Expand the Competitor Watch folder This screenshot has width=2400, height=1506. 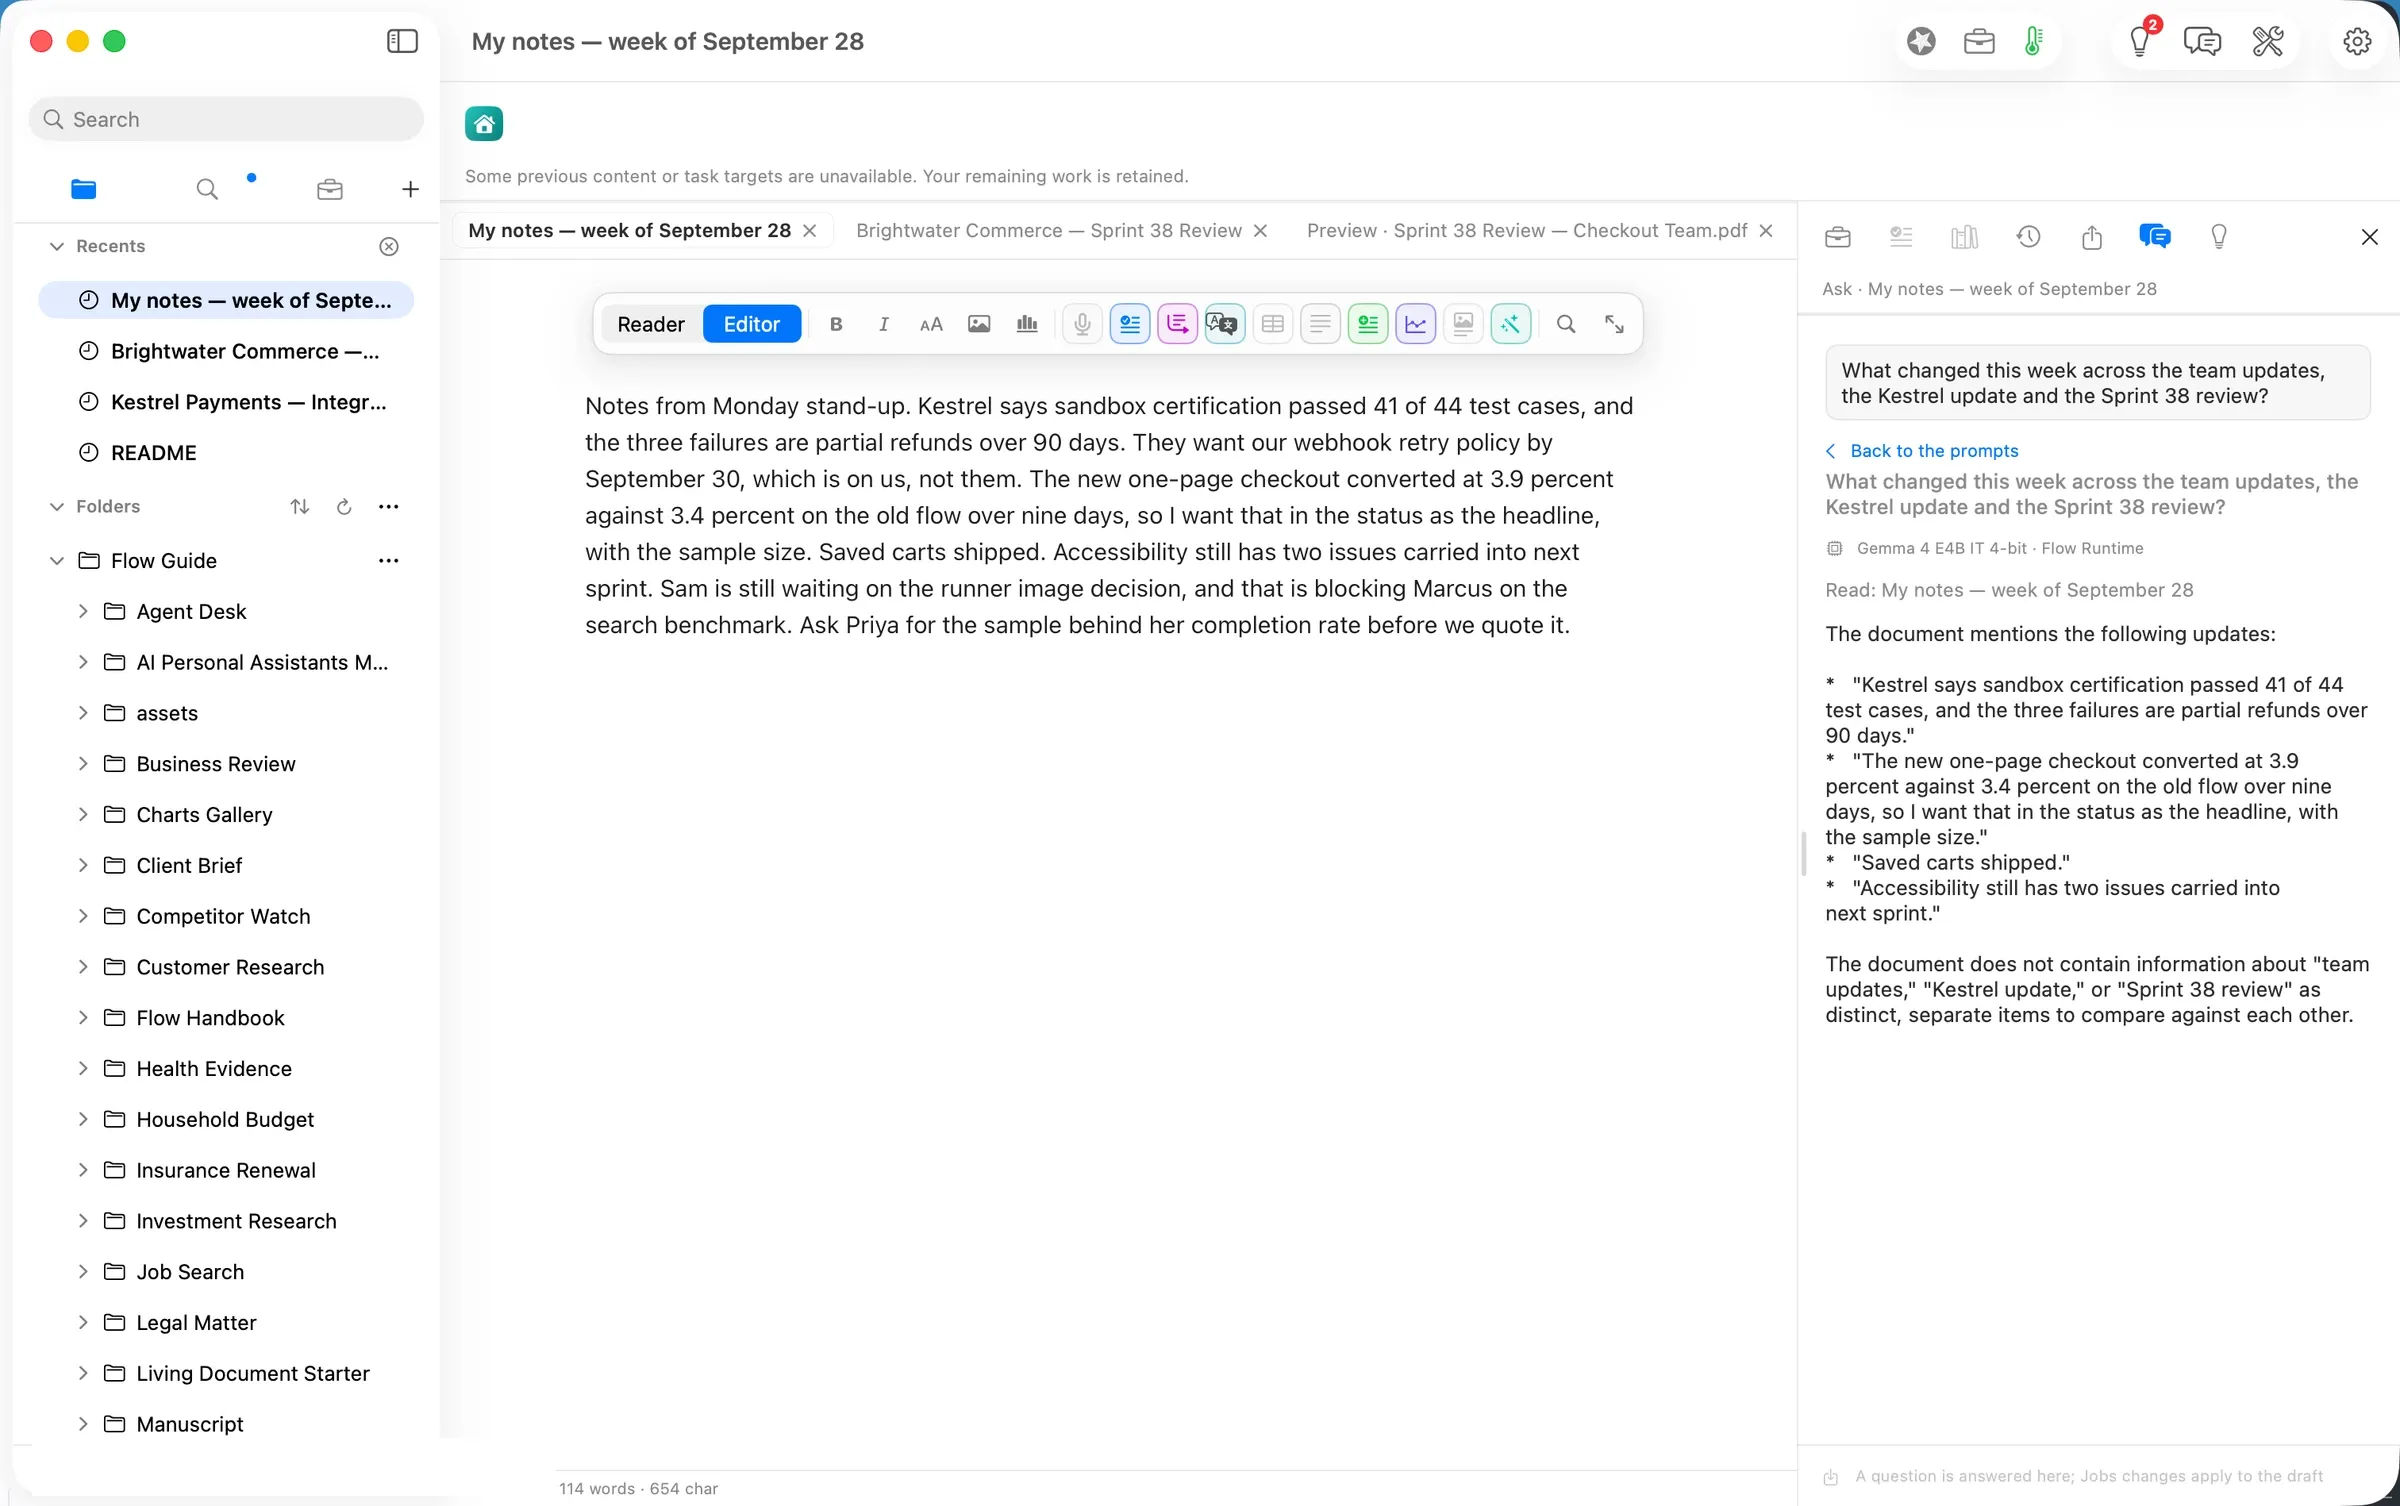(x=83, y=916)
